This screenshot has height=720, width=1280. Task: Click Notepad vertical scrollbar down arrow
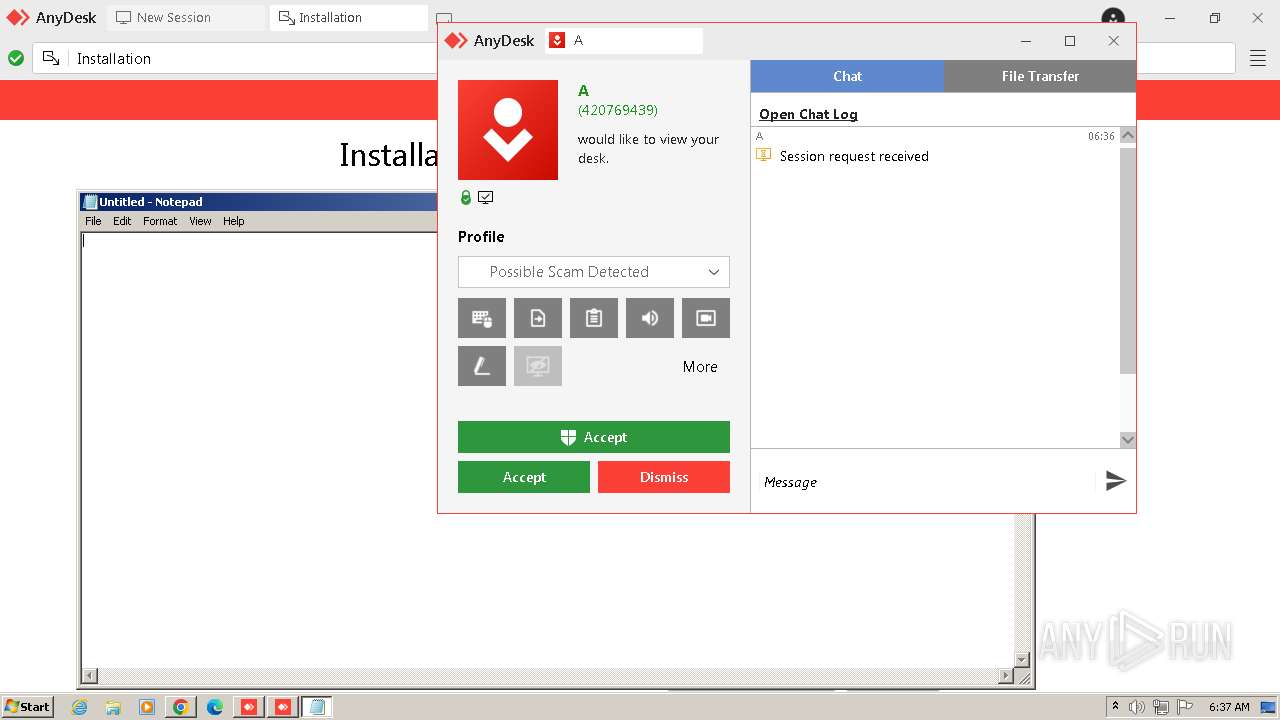(x=1022, y=660)
